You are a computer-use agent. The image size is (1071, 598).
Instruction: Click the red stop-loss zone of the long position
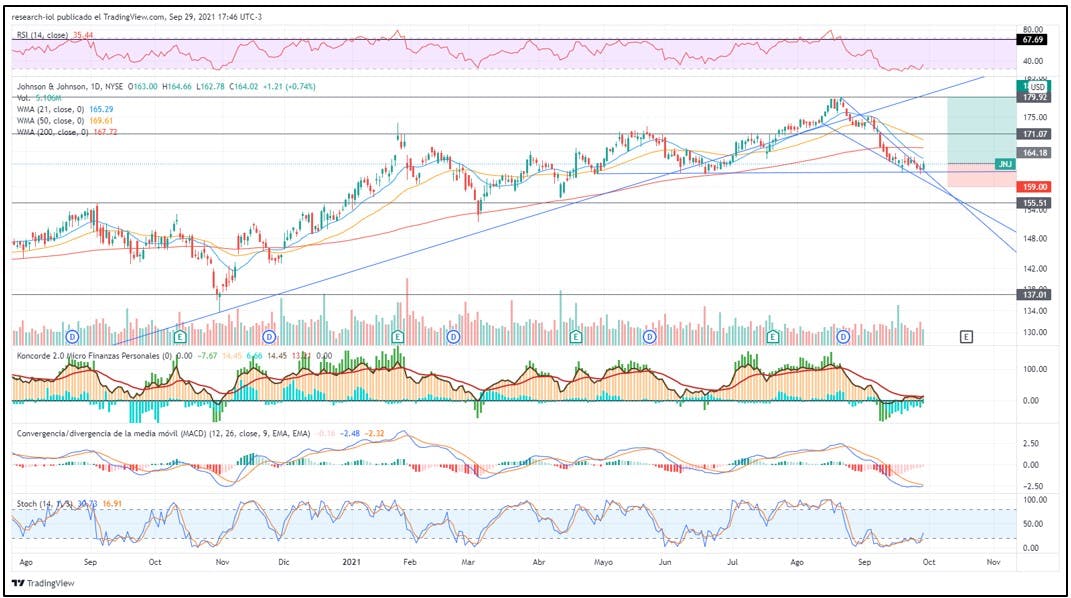[982, 175]
